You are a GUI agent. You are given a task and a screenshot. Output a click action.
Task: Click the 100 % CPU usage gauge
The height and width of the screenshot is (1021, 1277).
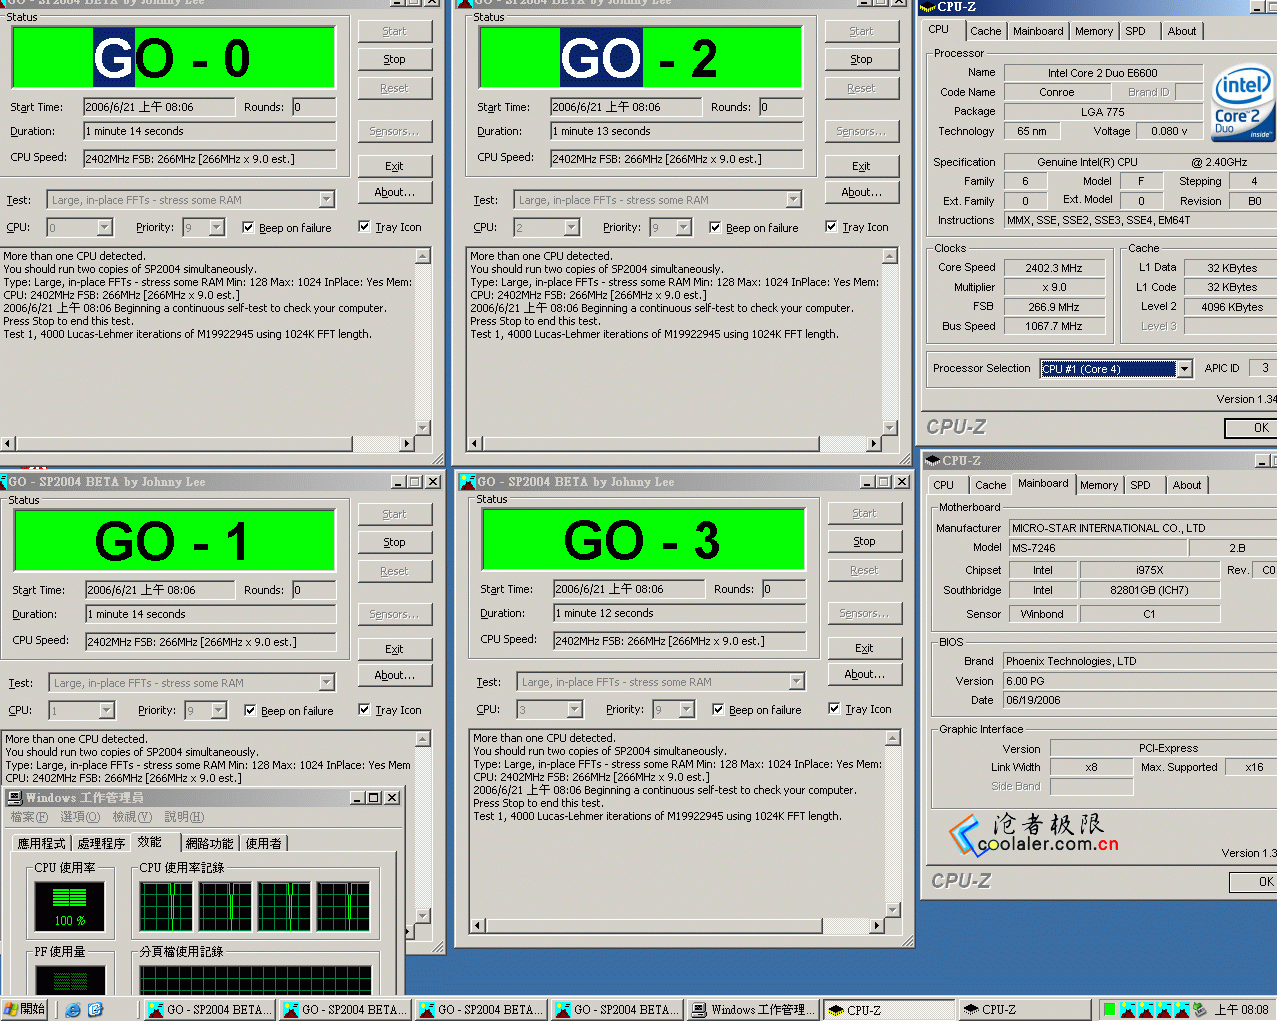[x=70, y=907]
